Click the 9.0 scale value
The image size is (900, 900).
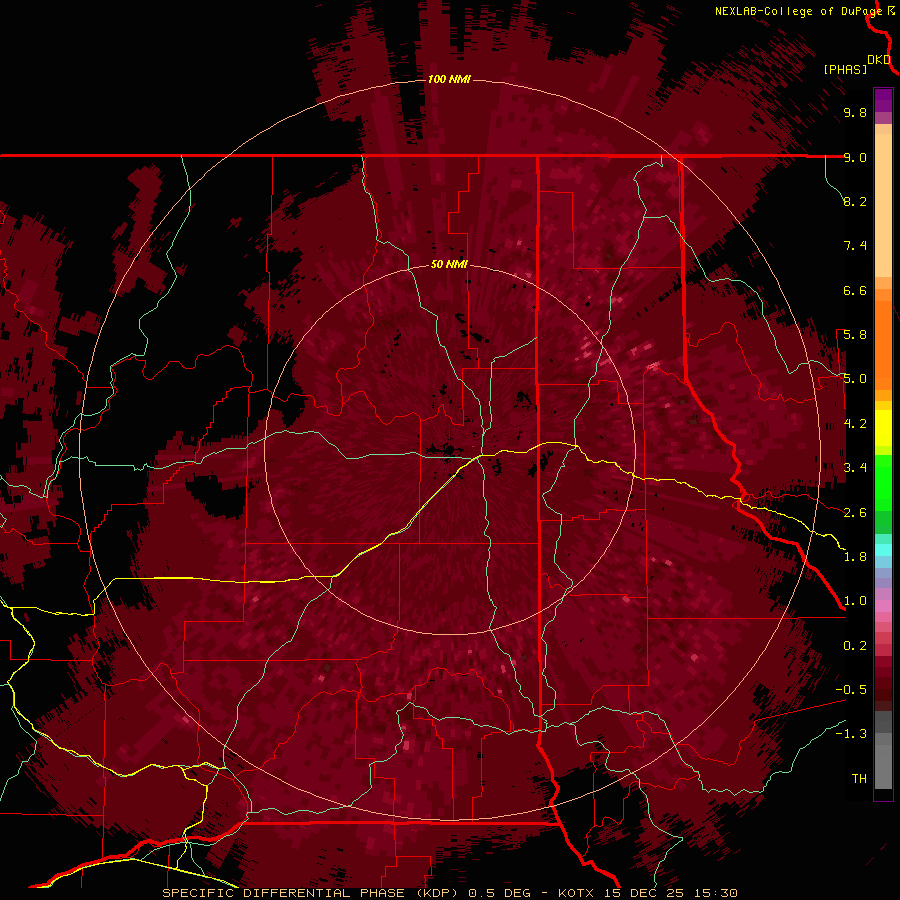(x=855, y=157)
